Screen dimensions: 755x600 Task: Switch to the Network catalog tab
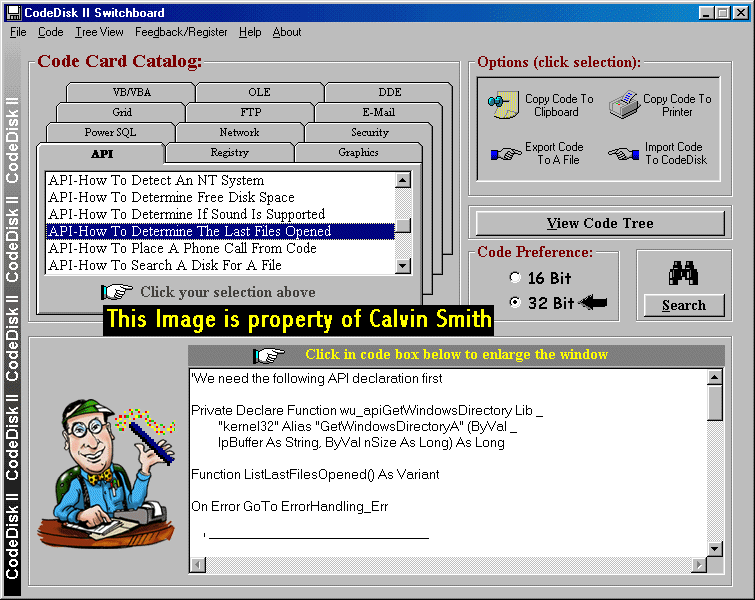239,132
